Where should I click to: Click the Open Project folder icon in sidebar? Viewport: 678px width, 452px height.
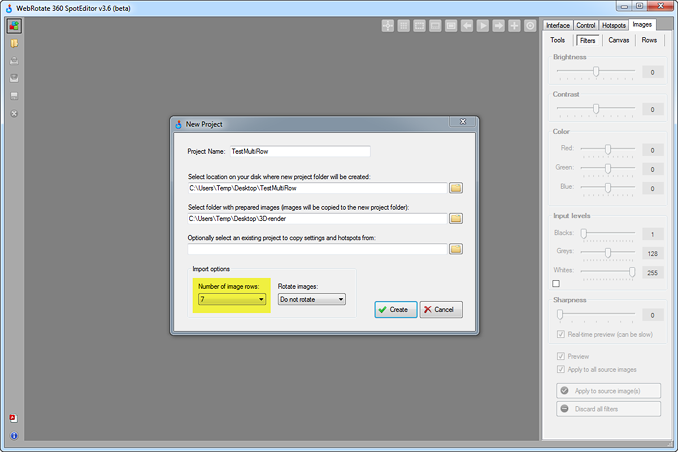14,43
